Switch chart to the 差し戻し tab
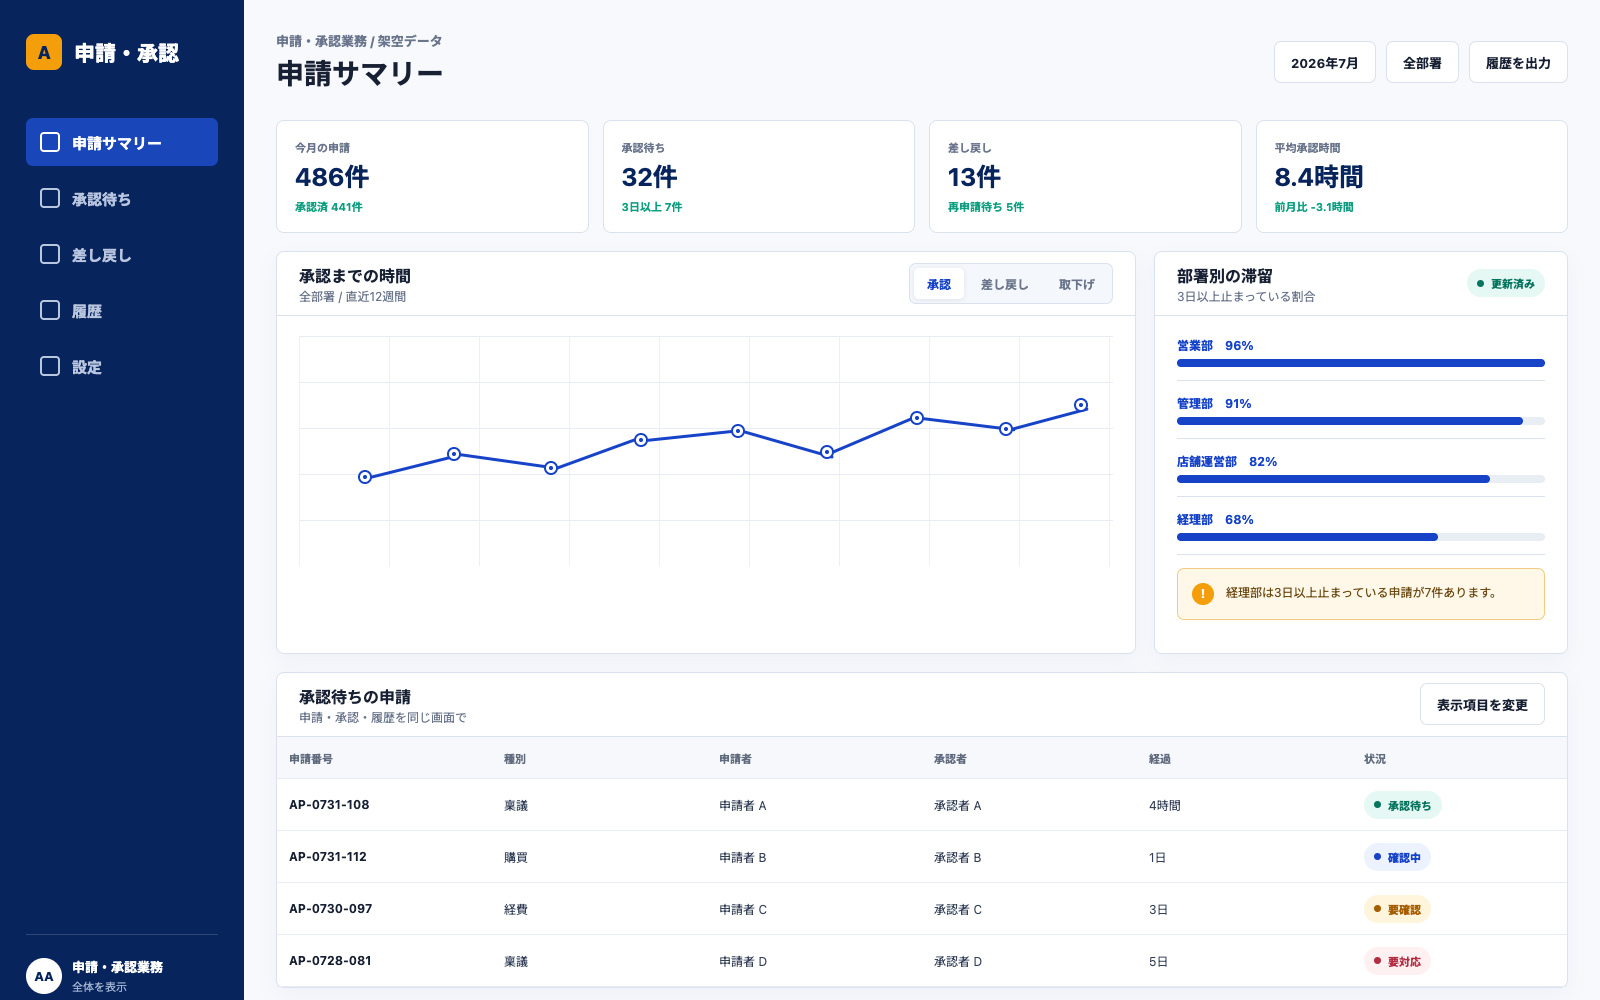 click(x=1004, y=284)
